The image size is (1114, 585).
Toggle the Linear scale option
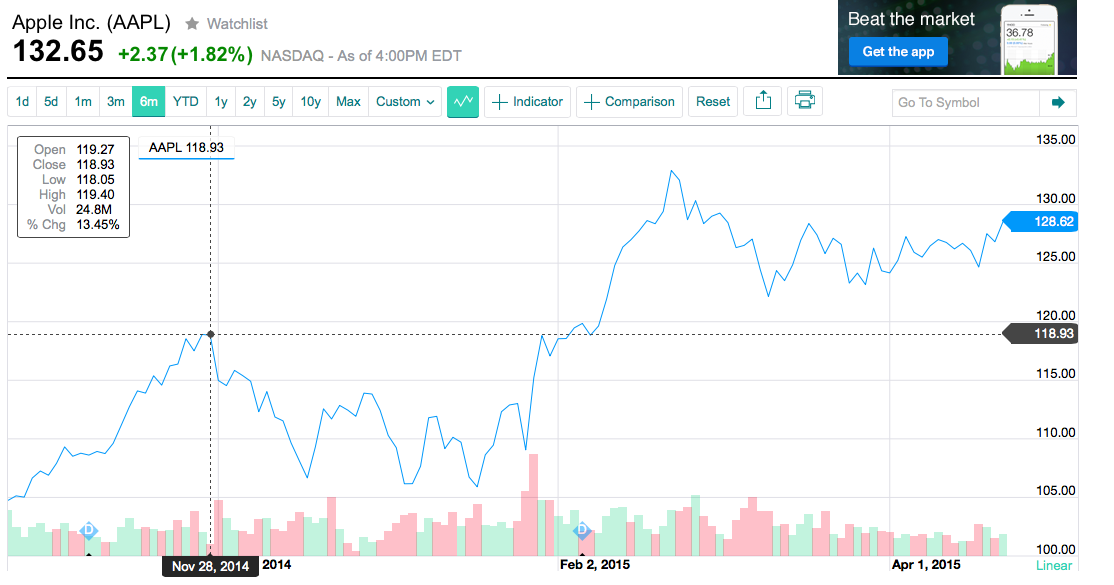point(1053,566)
